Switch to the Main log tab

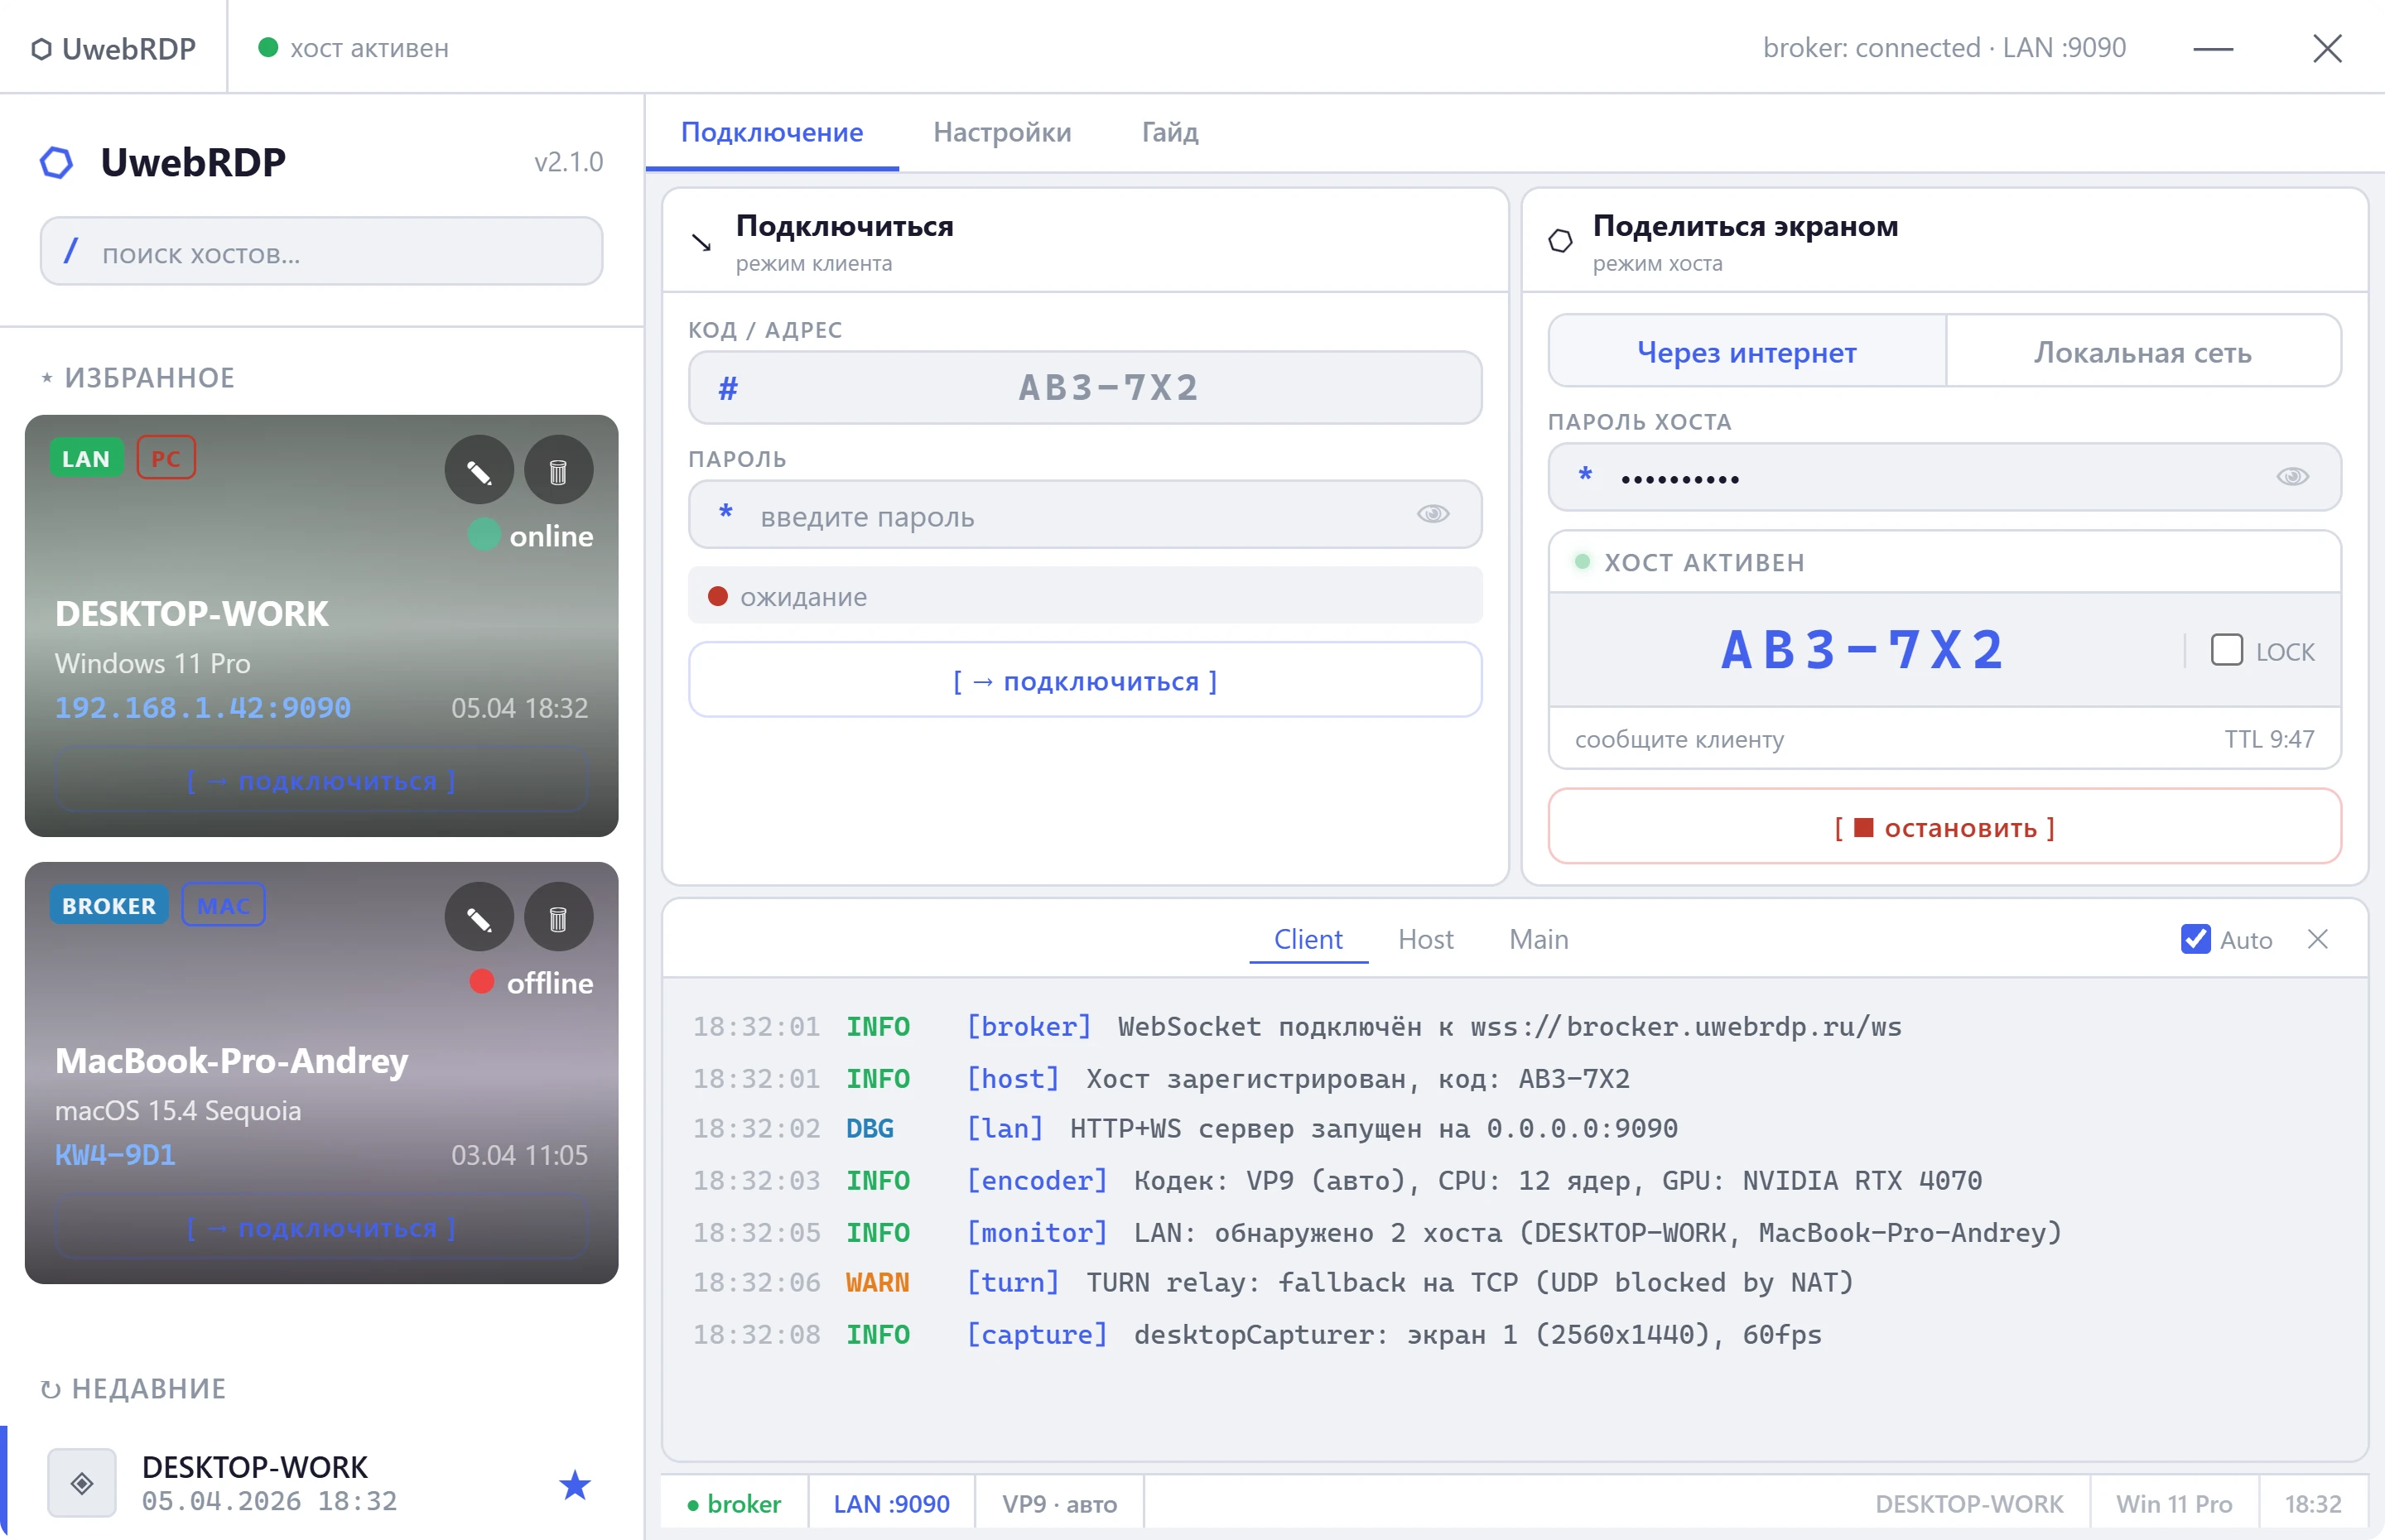coord(1539,939)
